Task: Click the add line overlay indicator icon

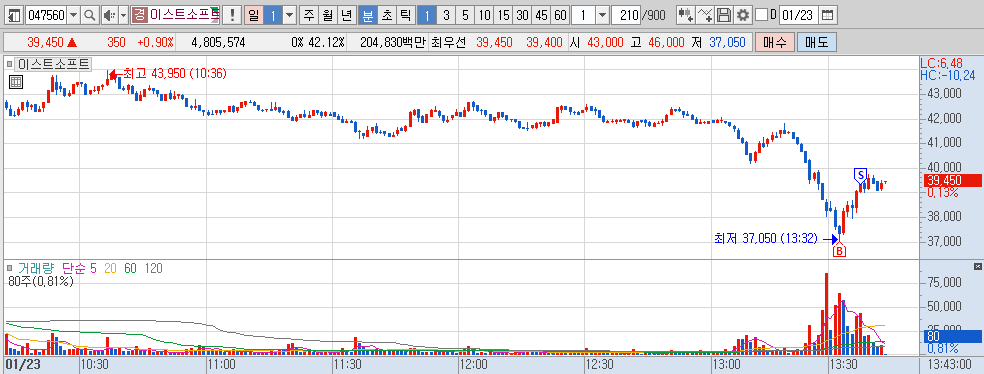Action: [706, 14]
